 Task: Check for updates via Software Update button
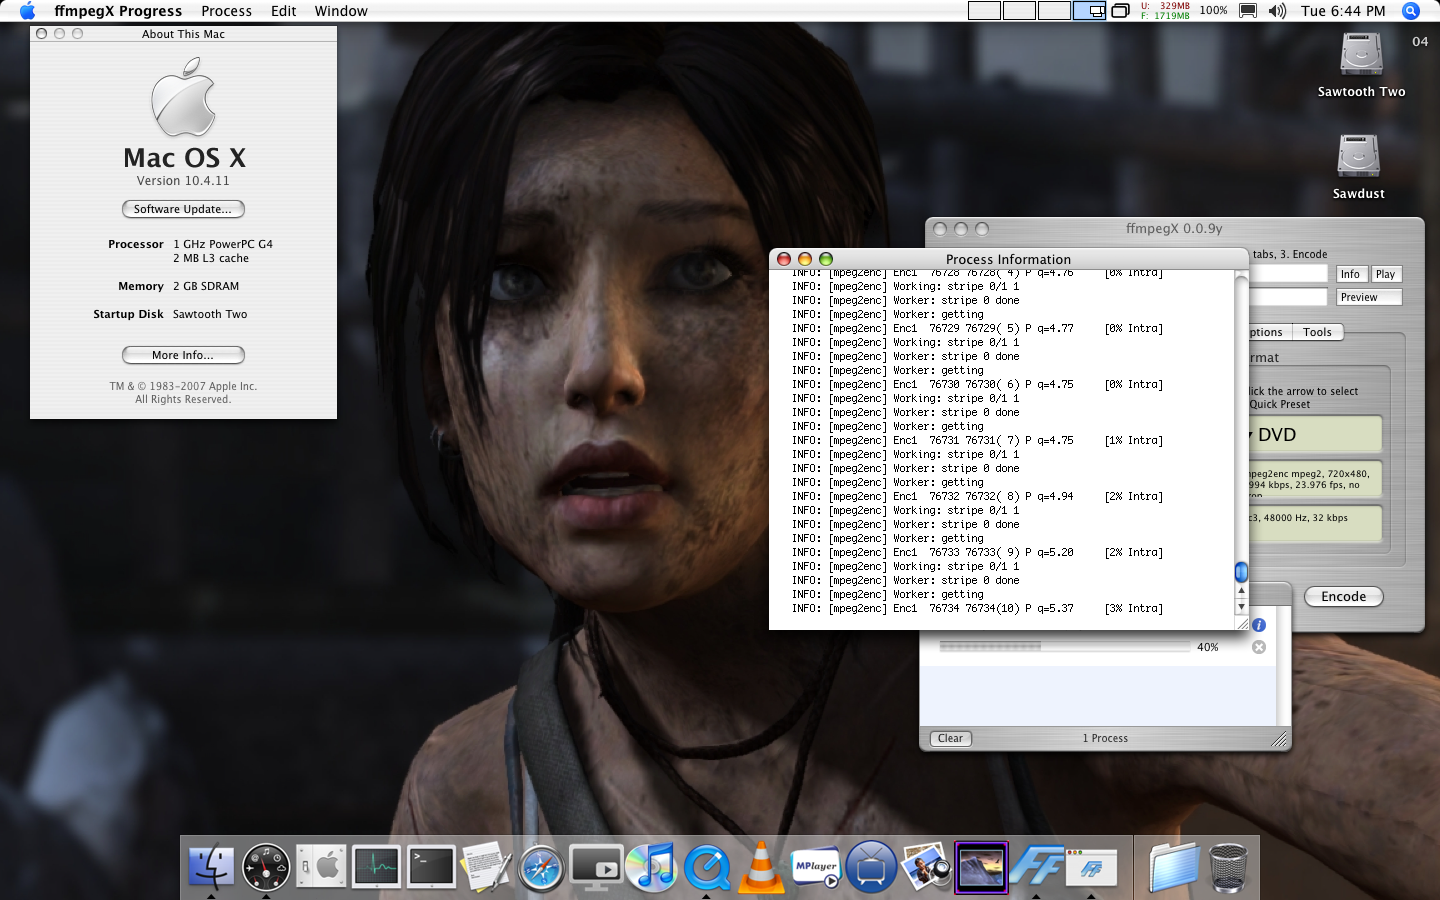(183, 209)
